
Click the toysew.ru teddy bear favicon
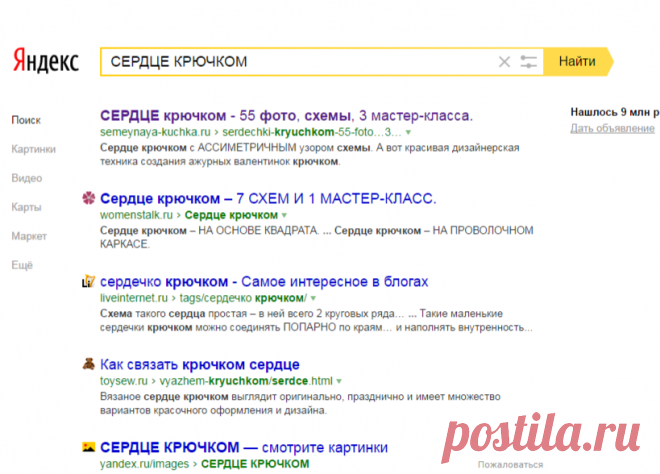[x=88, y=364]
